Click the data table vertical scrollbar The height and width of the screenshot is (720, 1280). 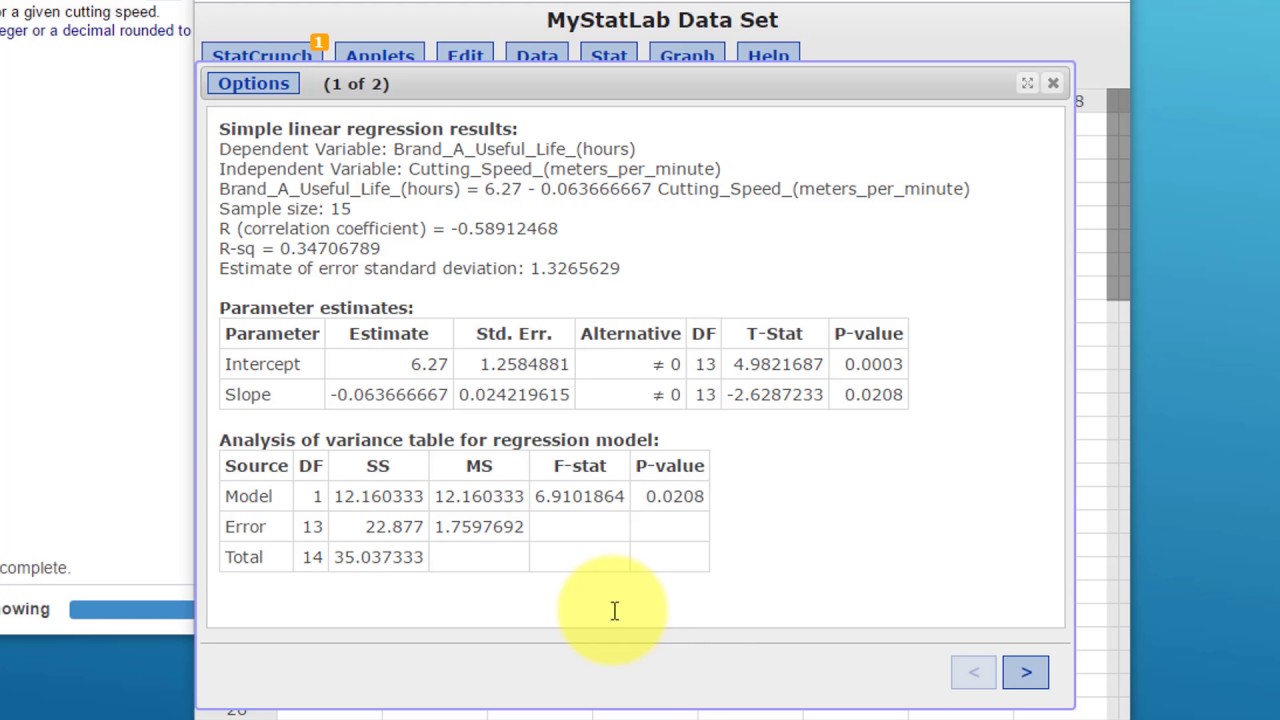[1118, 200]
